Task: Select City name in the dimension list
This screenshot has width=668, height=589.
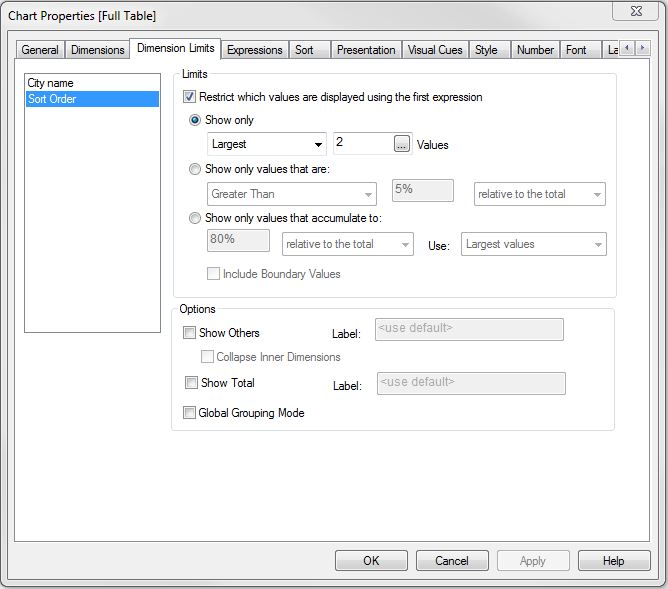Action: [x=51, y=83]
